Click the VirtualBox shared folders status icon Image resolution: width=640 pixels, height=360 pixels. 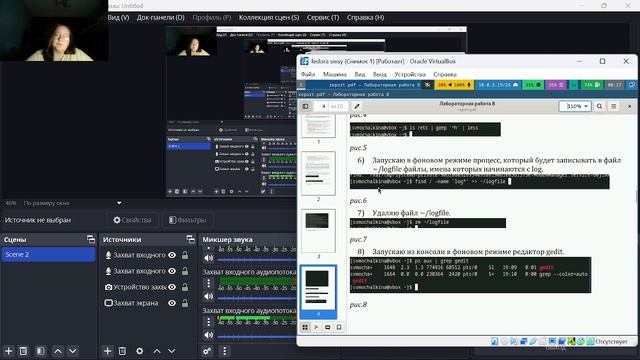pos(542,341)
